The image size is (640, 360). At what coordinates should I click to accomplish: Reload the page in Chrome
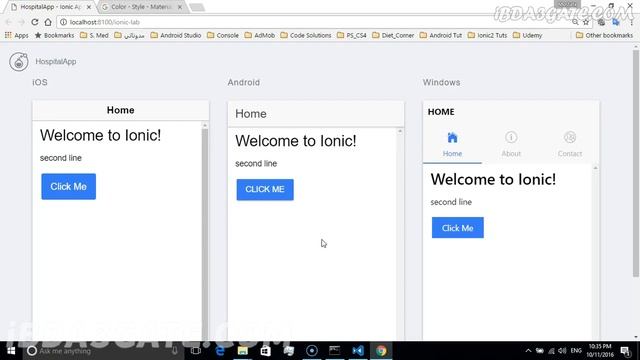(x=35, y=22)
